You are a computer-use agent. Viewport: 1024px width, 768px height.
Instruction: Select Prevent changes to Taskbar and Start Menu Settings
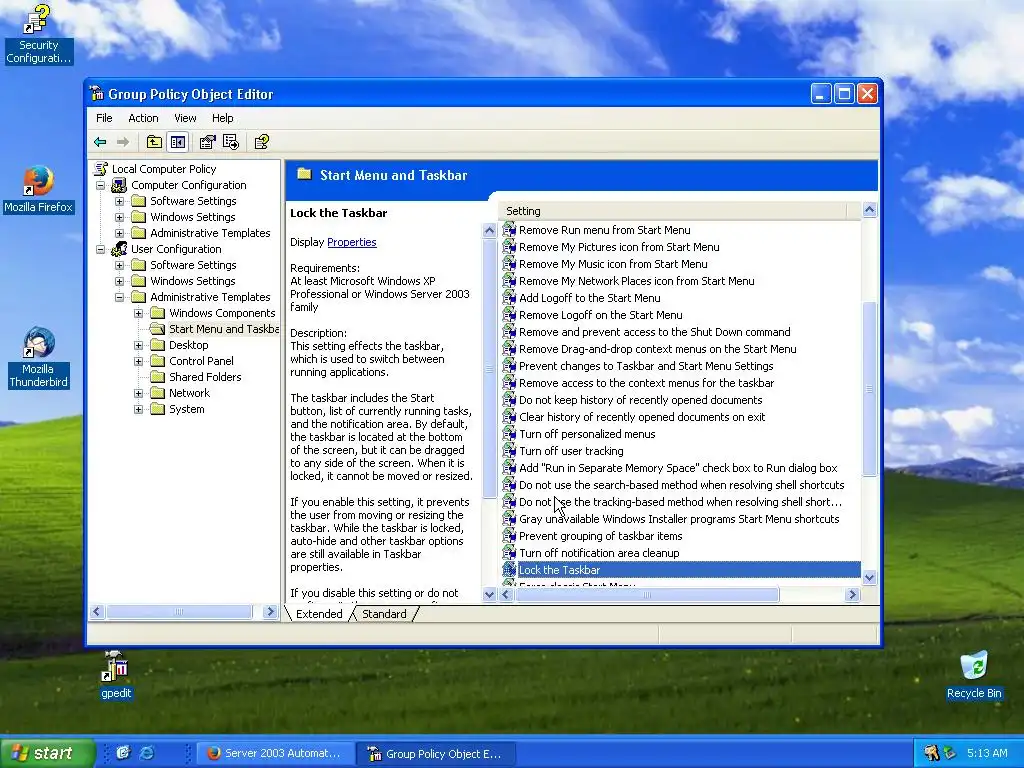646,366
